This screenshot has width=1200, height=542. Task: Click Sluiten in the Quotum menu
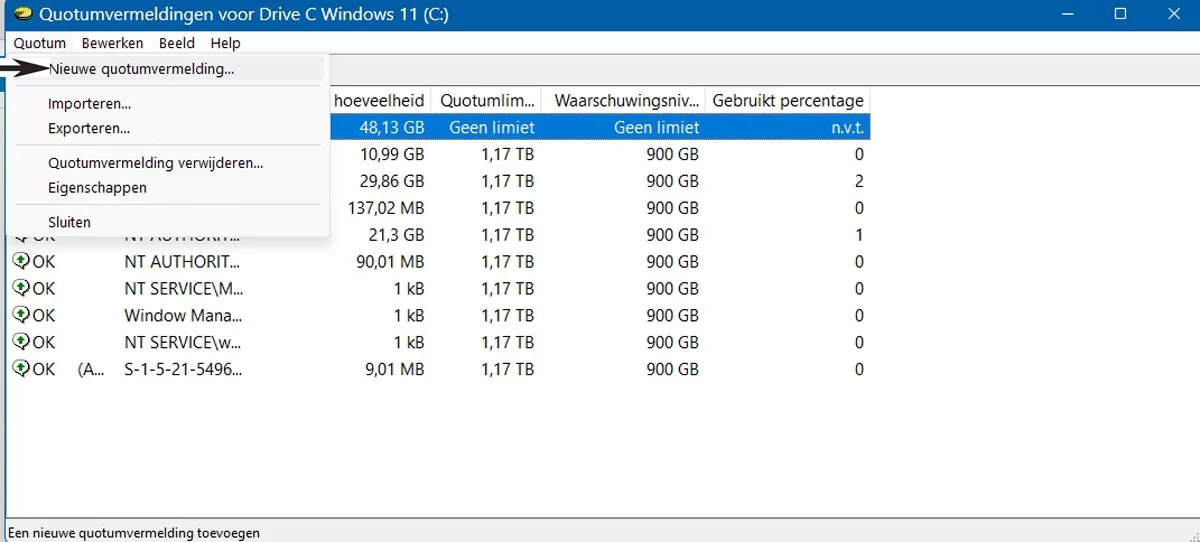tap(69, 222)
